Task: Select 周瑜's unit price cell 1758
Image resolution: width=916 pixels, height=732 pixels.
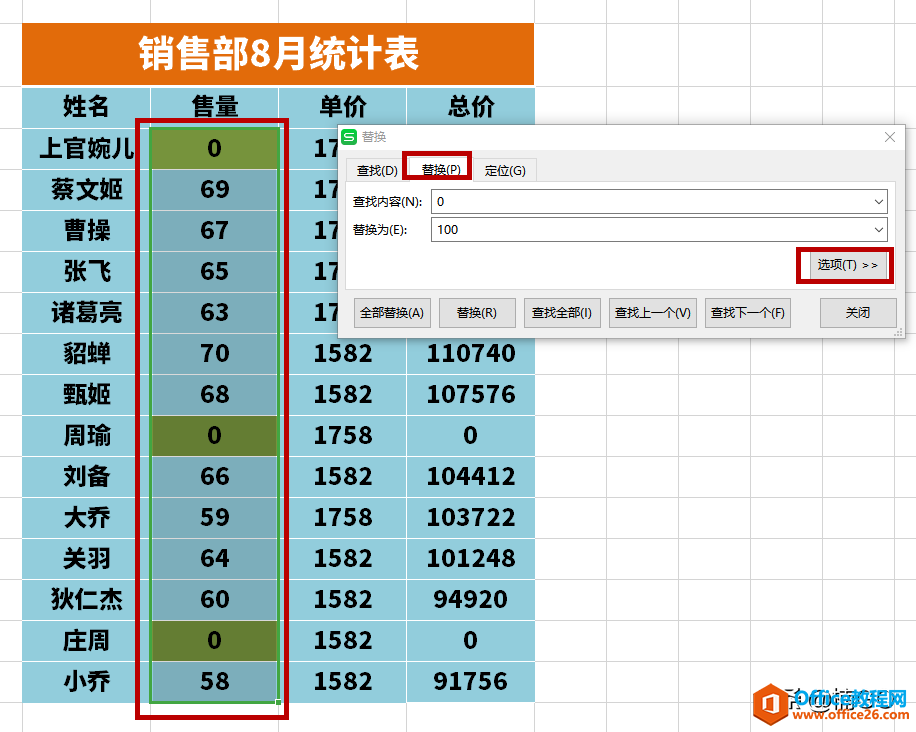Action: (x=342, y=435)
